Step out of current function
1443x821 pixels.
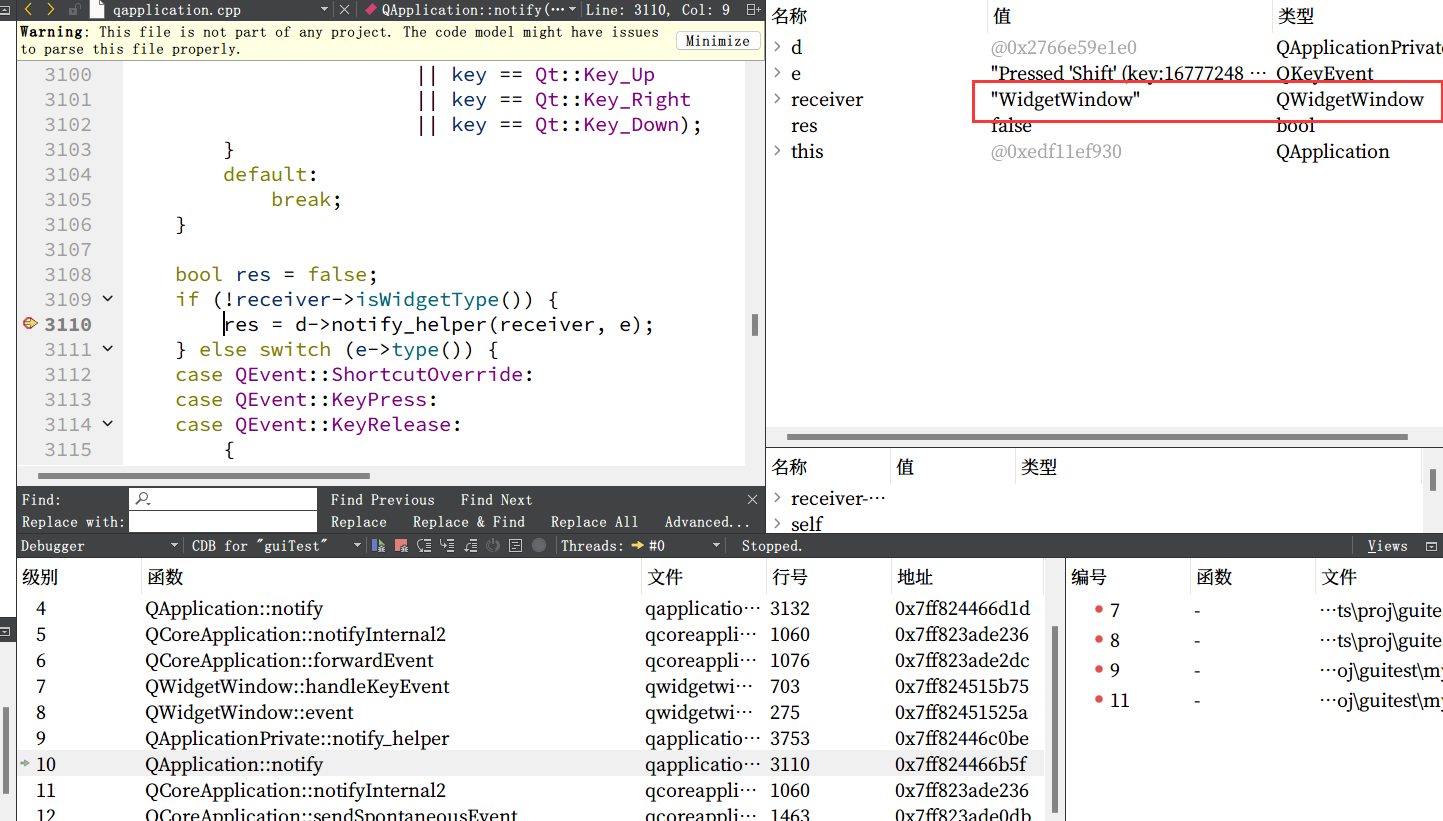coord(470,546)
